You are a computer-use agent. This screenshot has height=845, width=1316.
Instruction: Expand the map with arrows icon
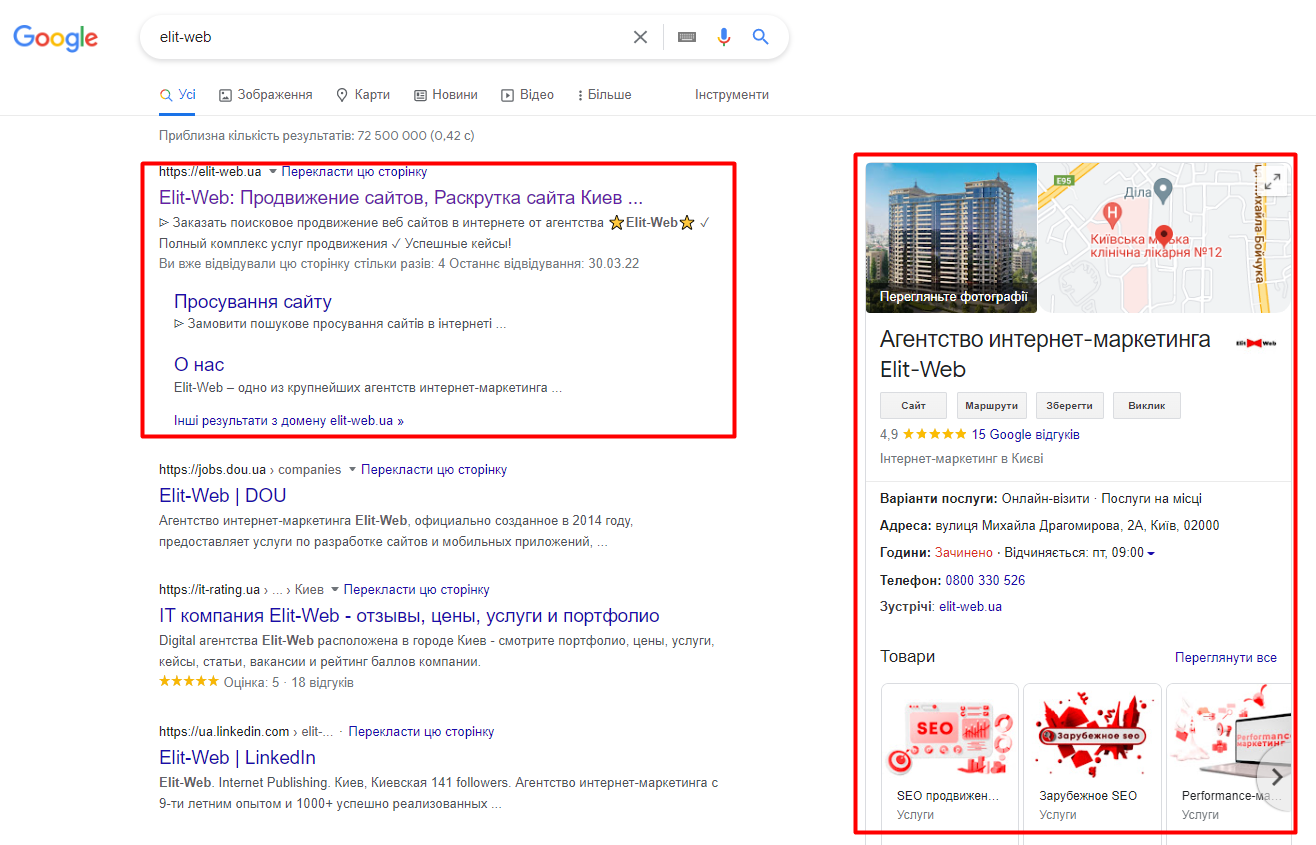1272,181
